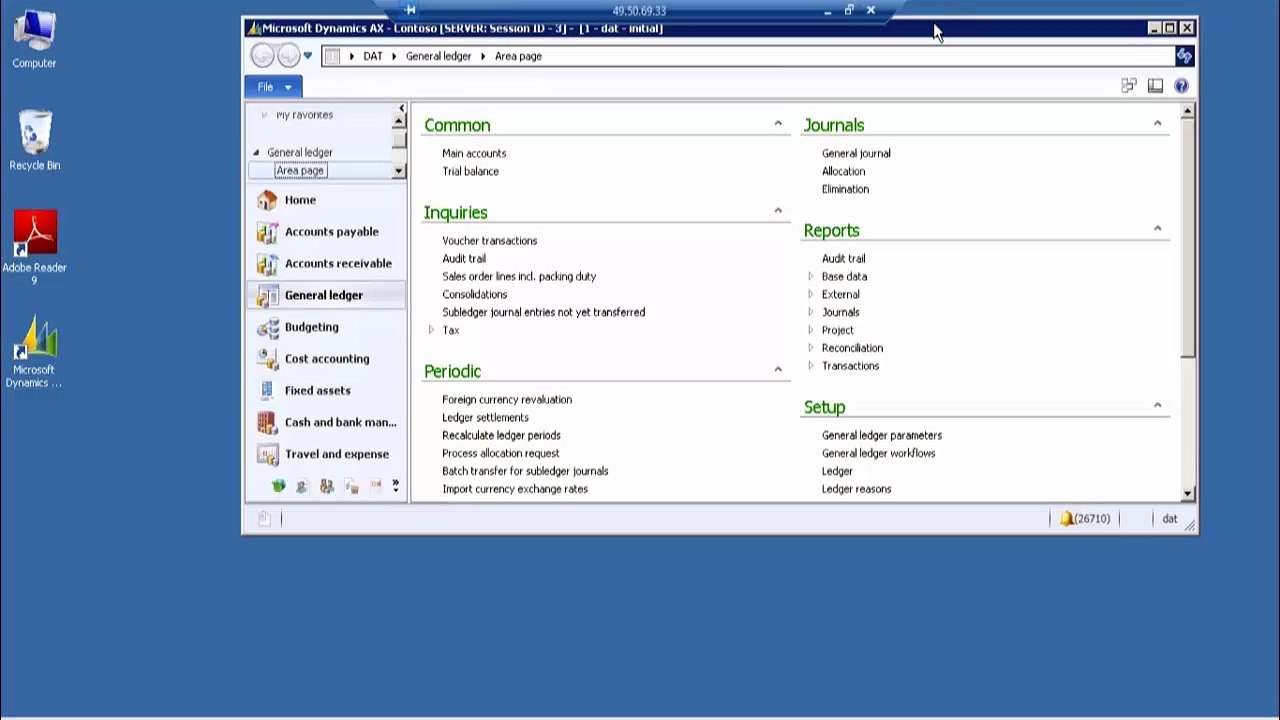Click the General ledger module icon
Viewport: 1280px width, 720px height.
(x=267, y=296)
